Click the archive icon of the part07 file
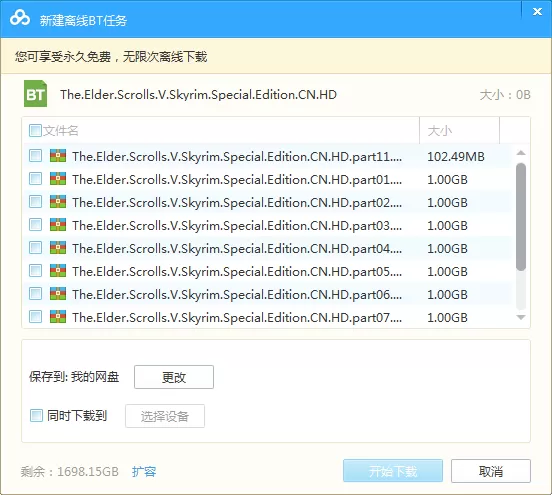Viewport: 552px width, 495px height. tap(58, 317)
